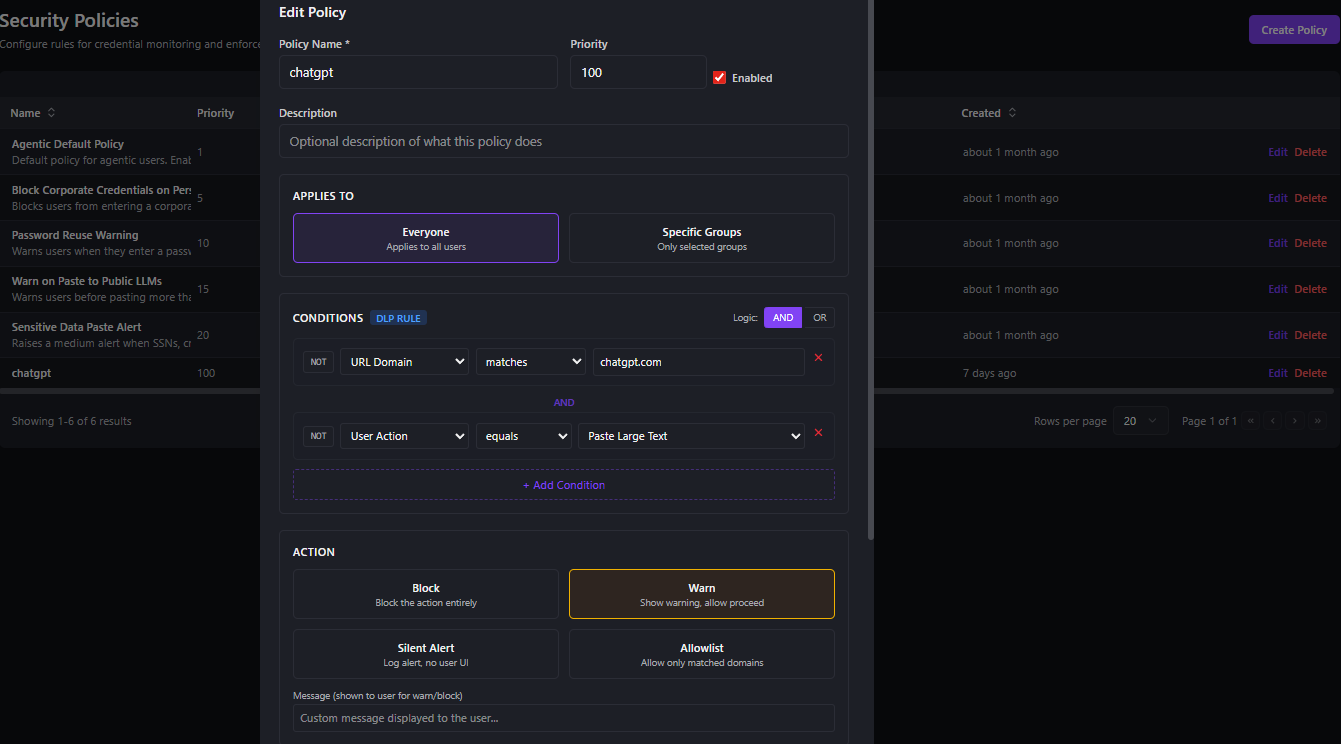Click the DLP RULE badge
The height and width of the screenshot is (744, 1341).
(399, 318)
